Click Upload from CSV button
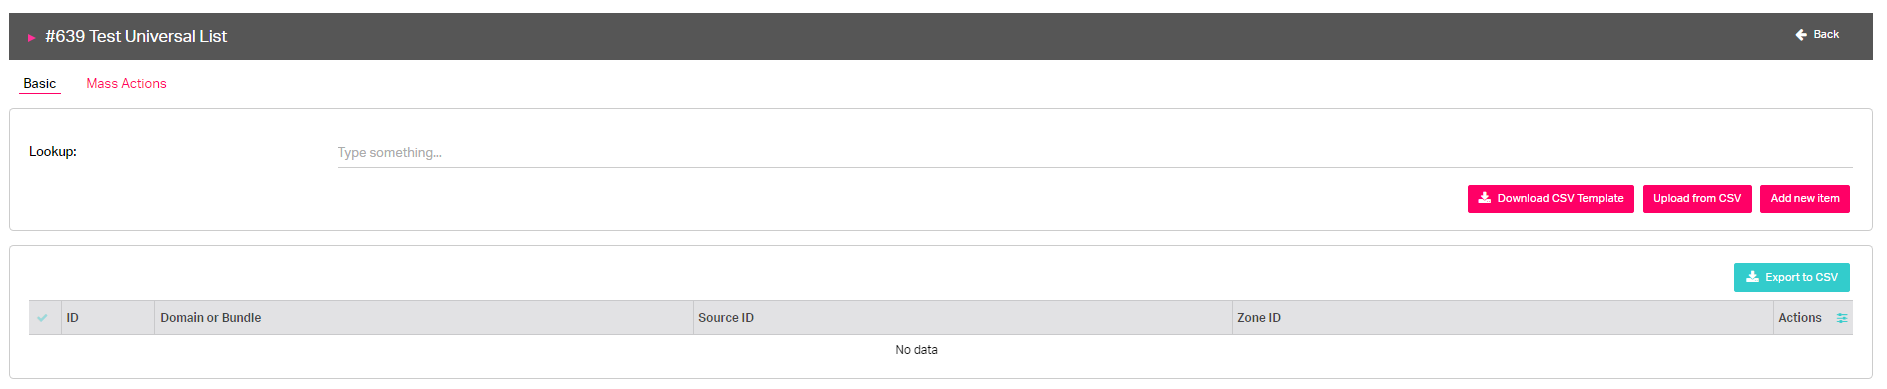The height and width of the screenshot is (389, 1887). point(1697,199)
